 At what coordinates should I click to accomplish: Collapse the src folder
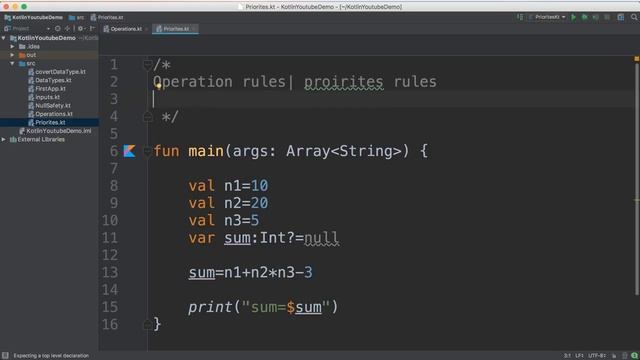12,63
